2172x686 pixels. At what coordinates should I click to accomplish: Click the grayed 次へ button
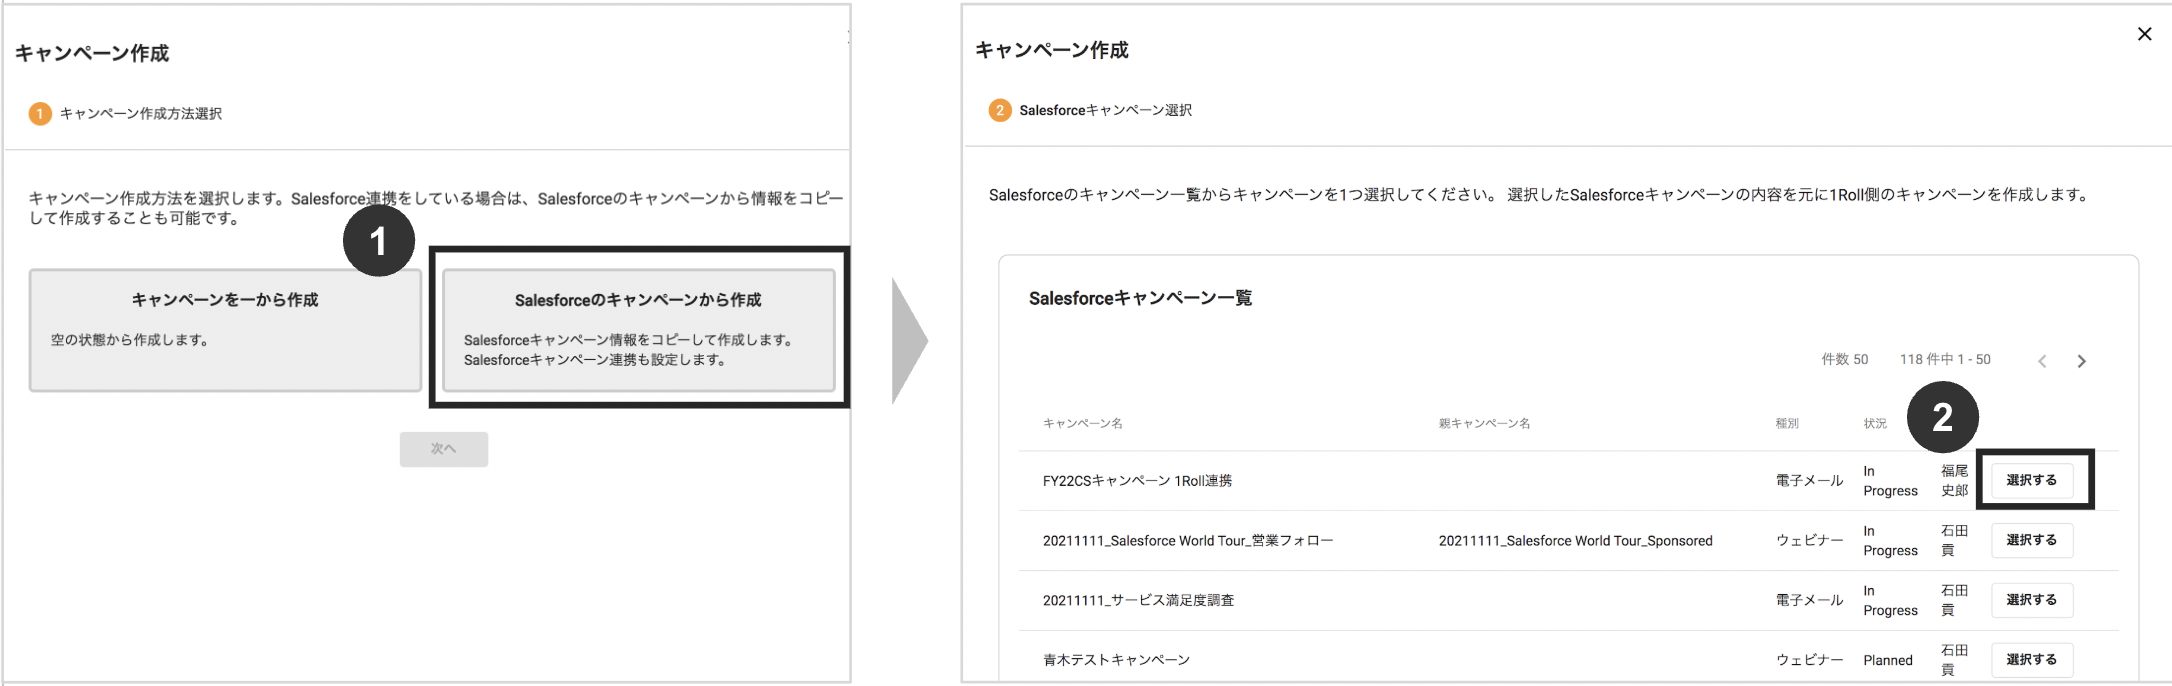(x=444, y=449)
